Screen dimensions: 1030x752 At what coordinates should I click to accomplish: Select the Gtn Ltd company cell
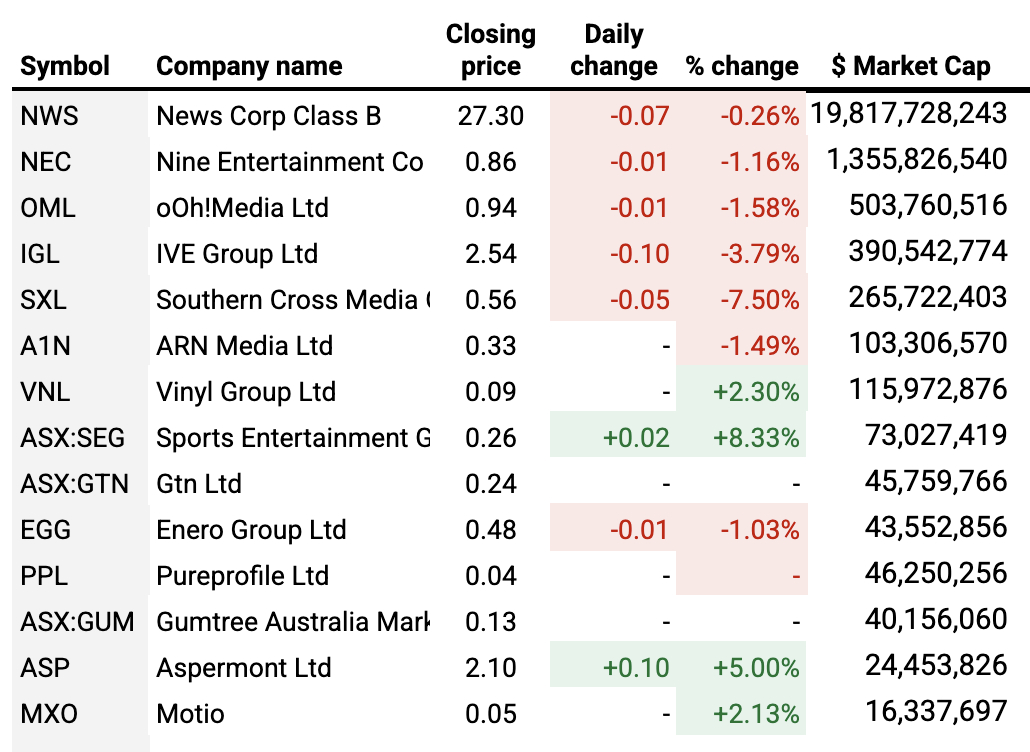(x=199, y=484)
